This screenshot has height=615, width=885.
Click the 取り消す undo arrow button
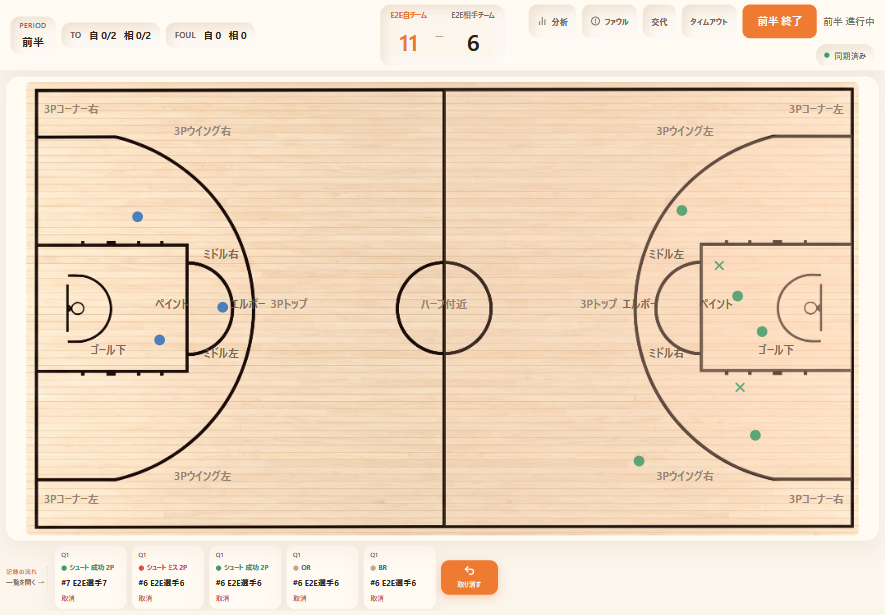(469, 577)
